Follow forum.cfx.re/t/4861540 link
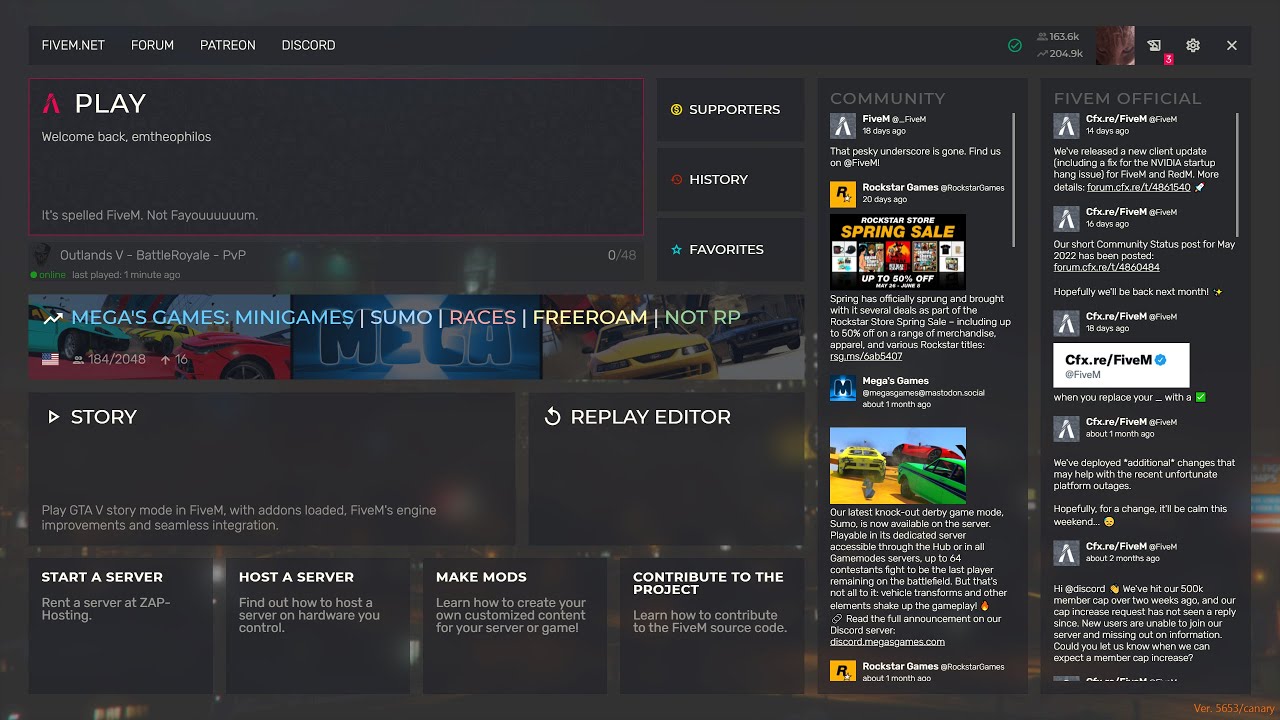Screen dimensions: 1280x720 click(x=1139, y=187)
